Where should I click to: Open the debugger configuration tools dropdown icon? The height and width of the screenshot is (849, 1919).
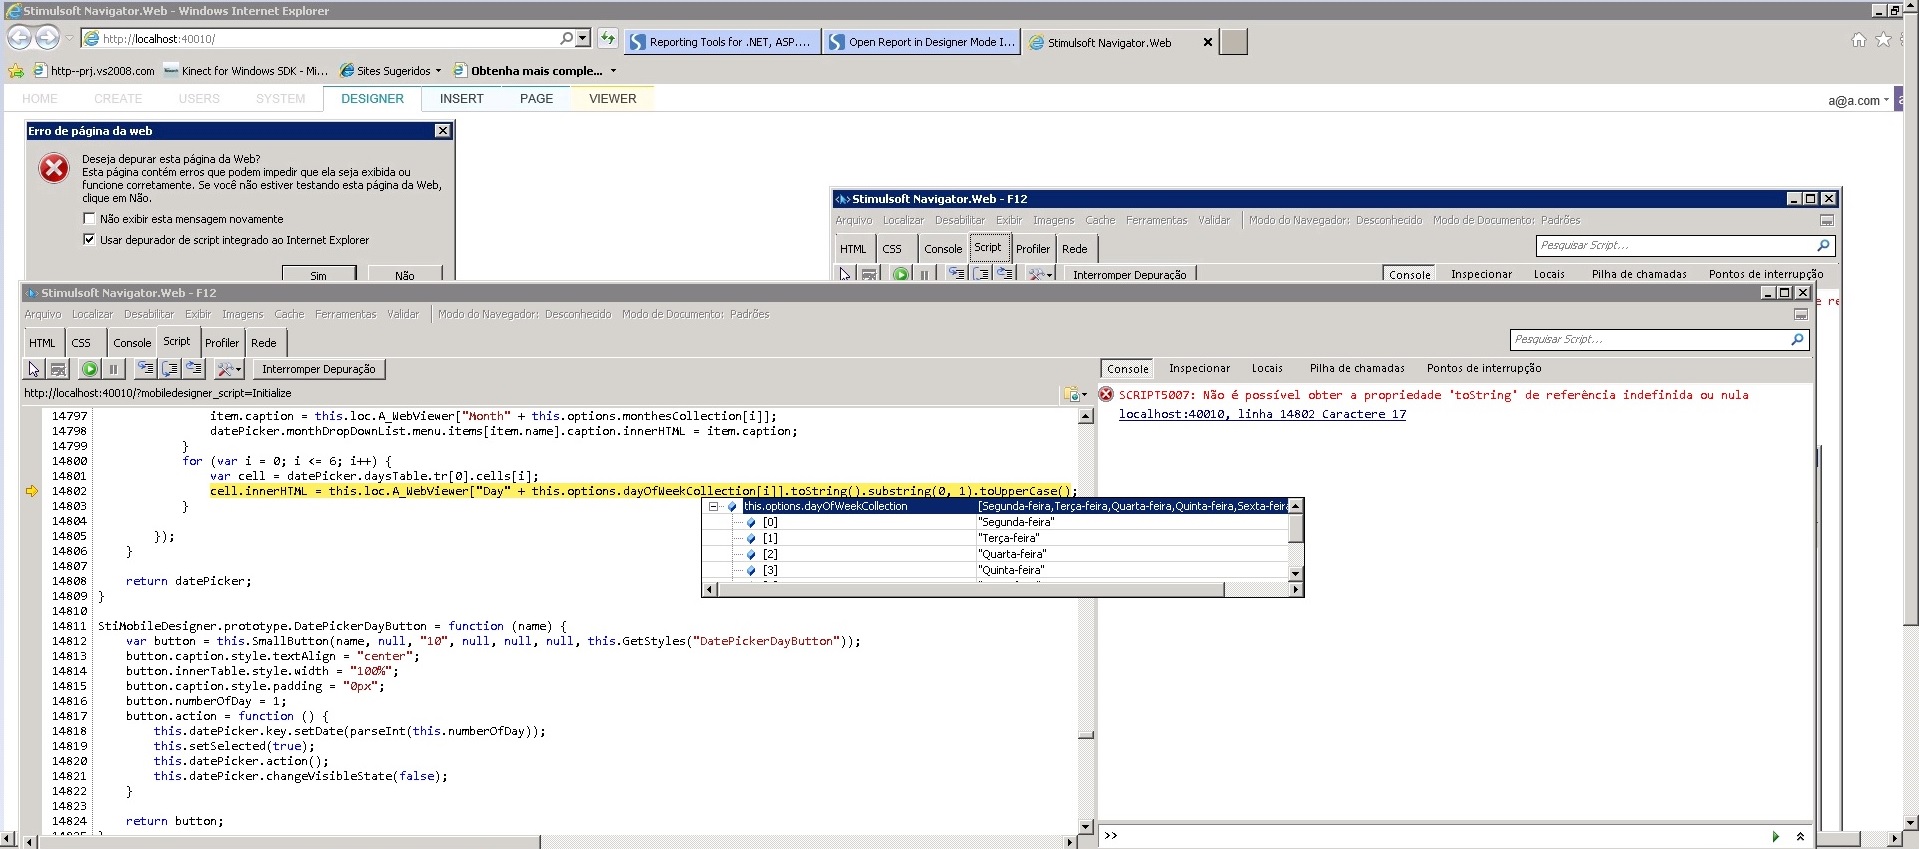point(229,369)
